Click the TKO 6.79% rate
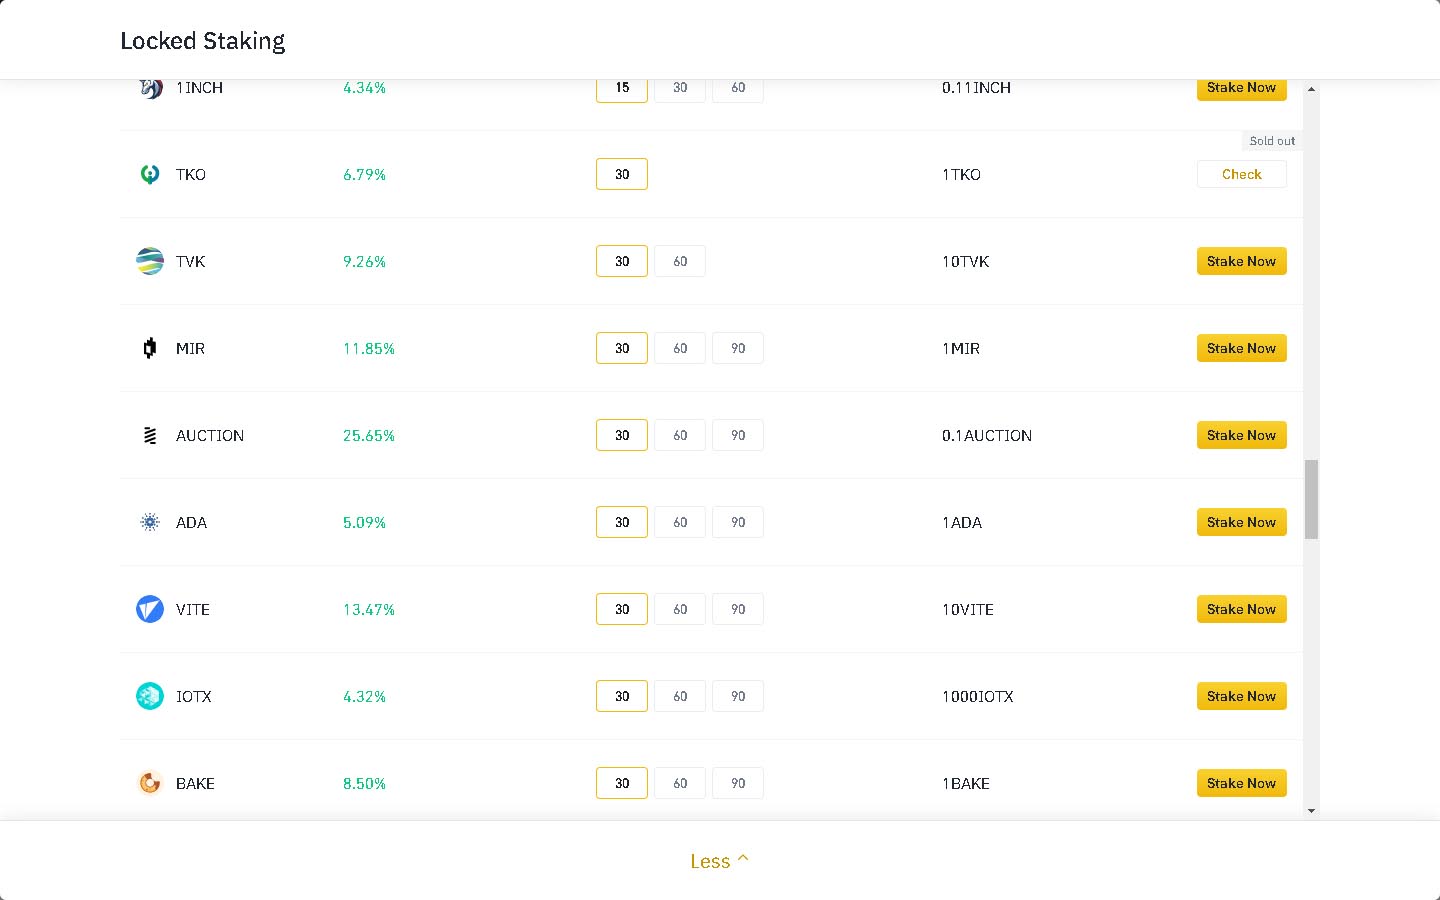 pos(364,175)
